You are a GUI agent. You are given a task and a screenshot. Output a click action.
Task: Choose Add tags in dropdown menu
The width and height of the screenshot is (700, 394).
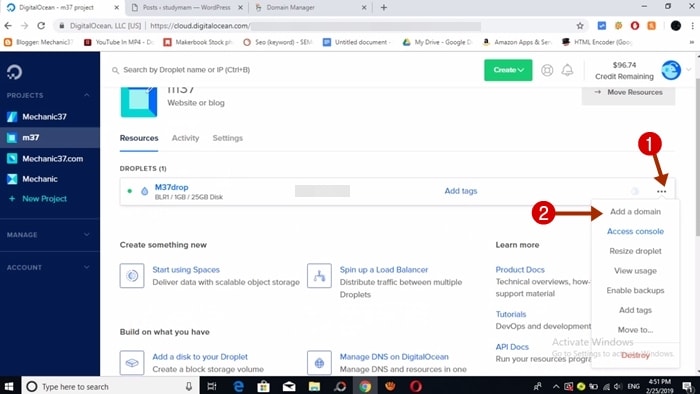(x=635, y=310)
